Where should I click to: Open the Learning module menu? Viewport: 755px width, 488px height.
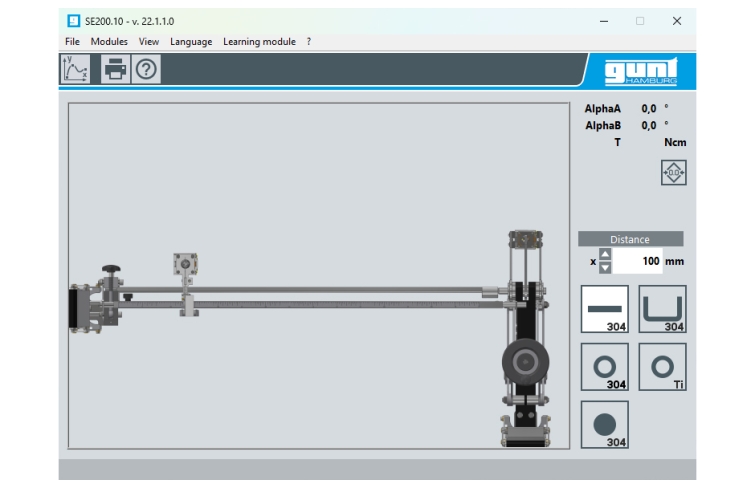[x=260, y=42]
